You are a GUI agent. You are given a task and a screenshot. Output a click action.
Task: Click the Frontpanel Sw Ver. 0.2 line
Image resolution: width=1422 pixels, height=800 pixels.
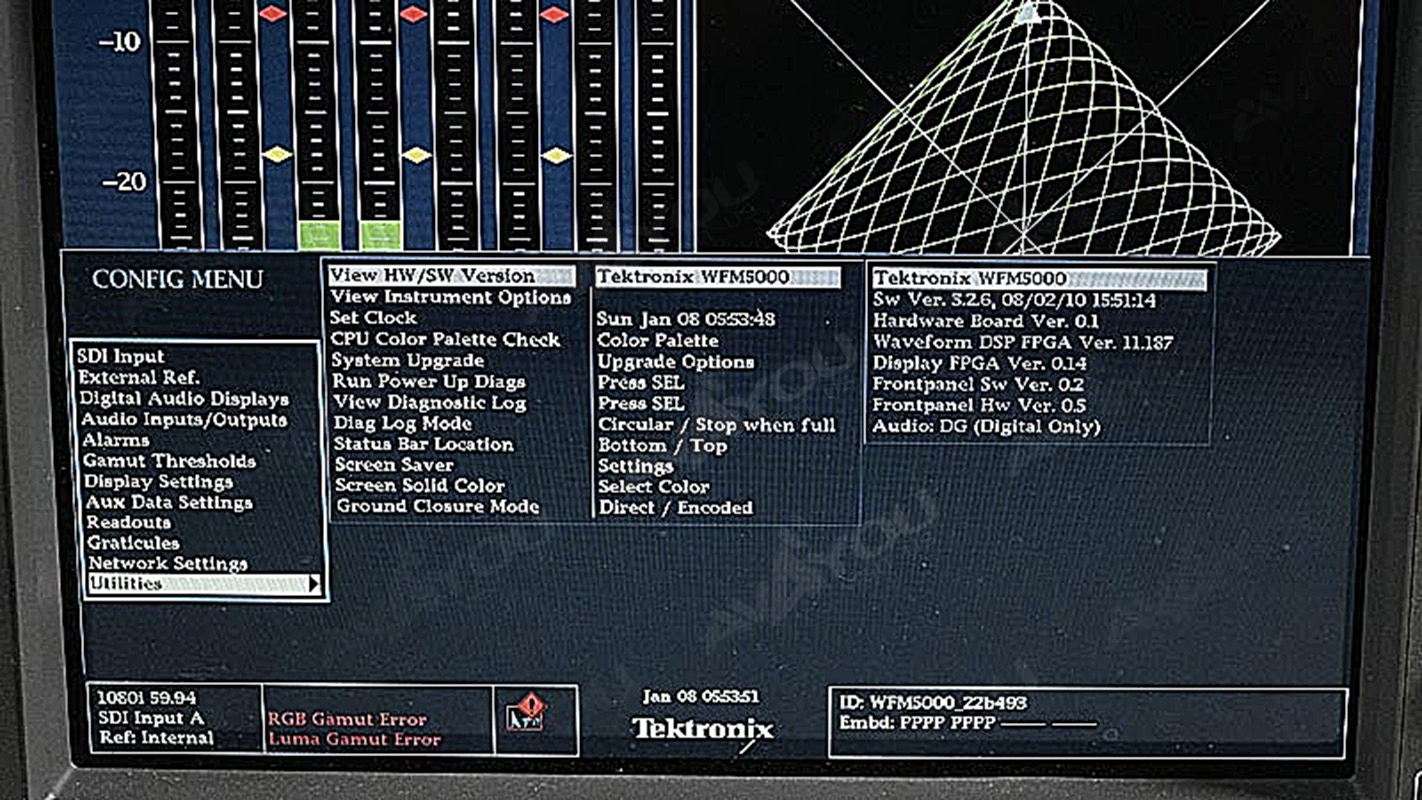pos(978,384)
